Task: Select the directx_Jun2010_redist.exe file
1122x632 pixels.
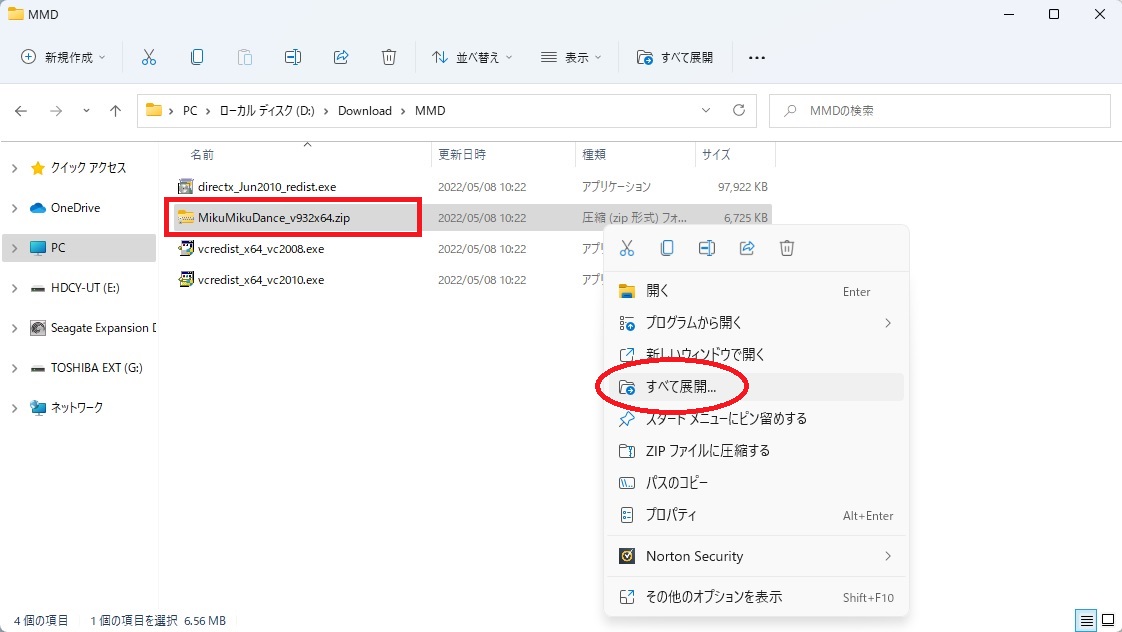Action: pyautogui.click(x=267, y=187)
